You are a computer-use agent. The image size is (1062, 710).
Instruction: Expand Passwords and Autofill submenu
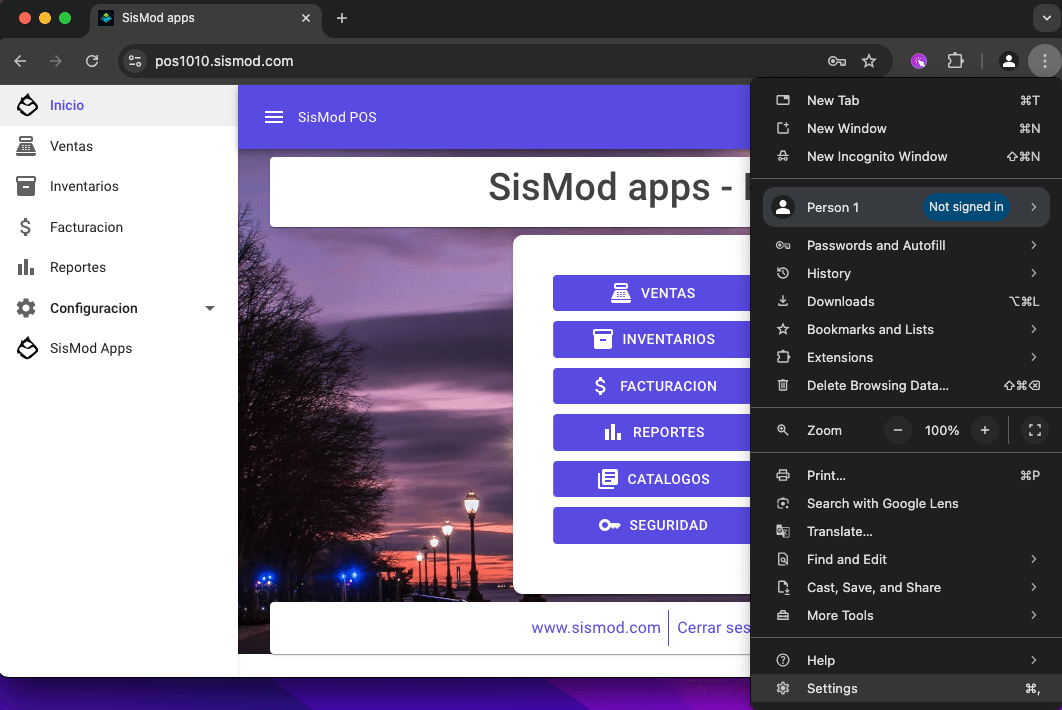1034,245
